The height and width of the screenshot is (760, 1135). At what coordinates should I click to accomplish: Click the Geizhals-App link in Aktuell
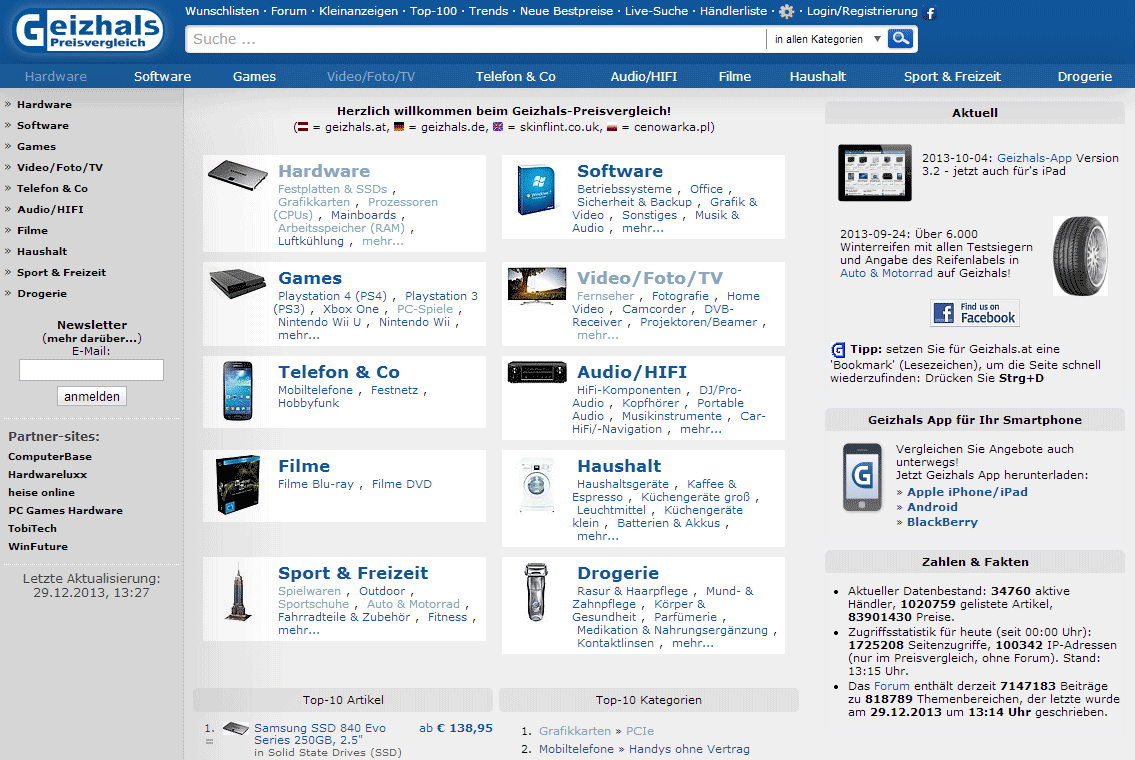(x=1034, y=158)
